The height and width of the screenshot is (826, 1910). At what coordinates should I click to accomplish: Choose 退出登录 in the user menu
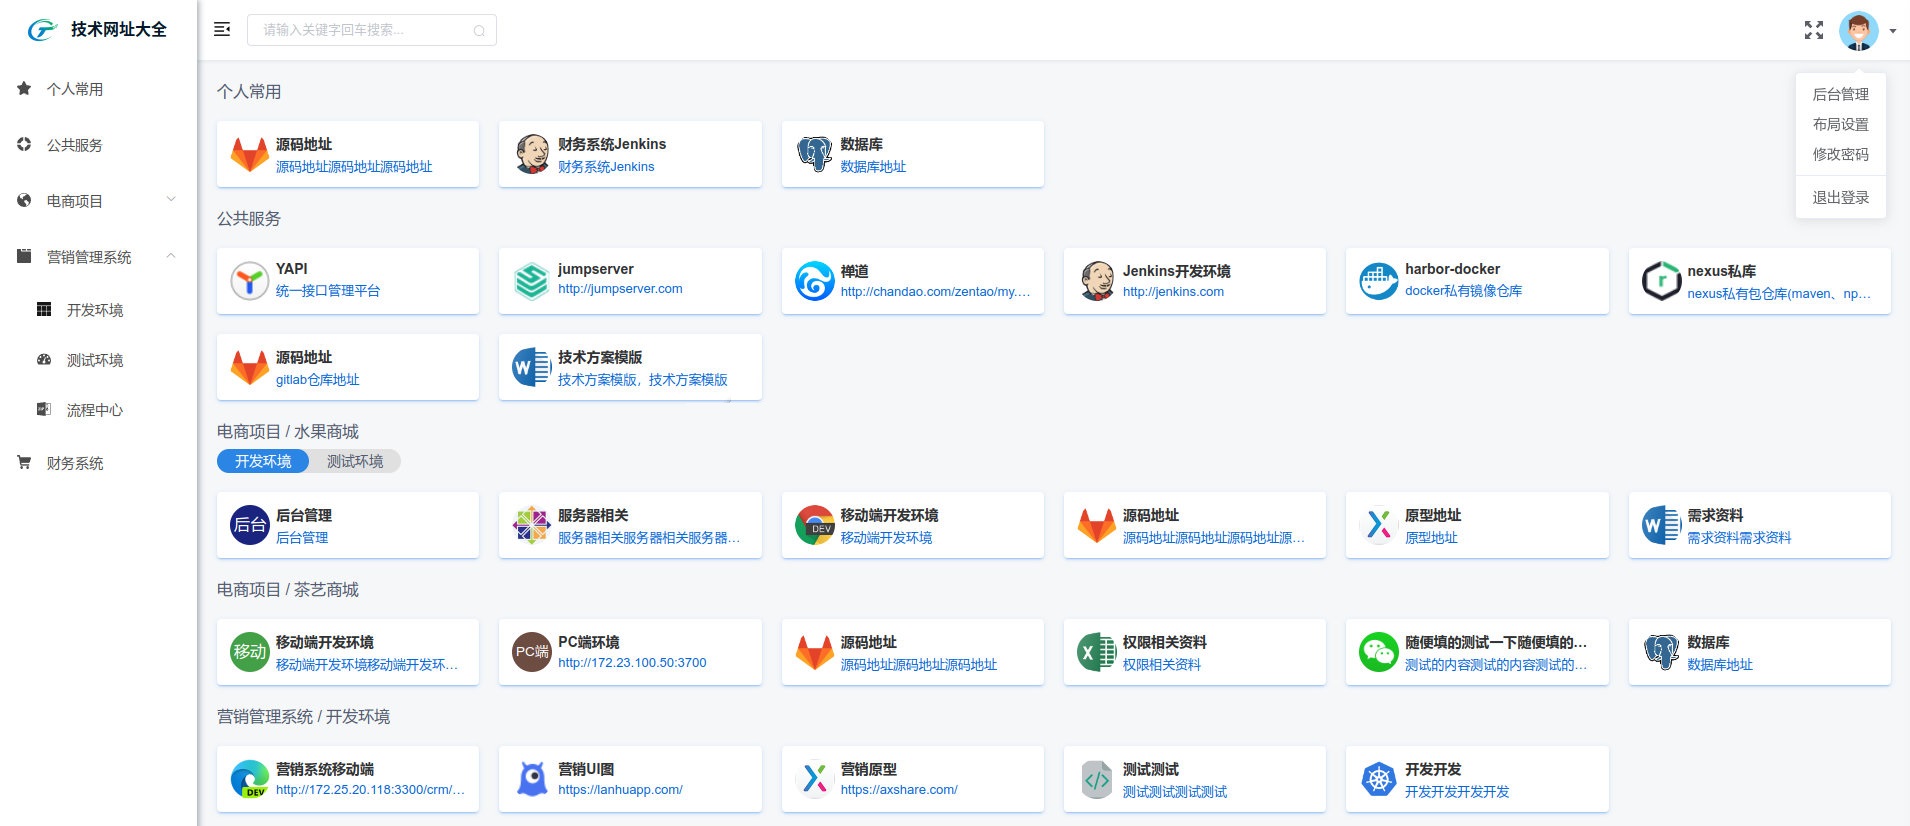pos(1840,198)
